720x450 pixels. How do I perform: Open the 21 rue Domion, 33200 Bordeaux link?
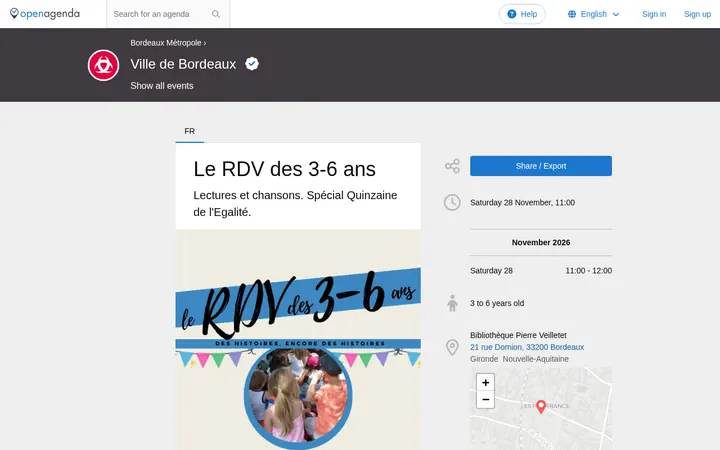[x=527, y=347]
